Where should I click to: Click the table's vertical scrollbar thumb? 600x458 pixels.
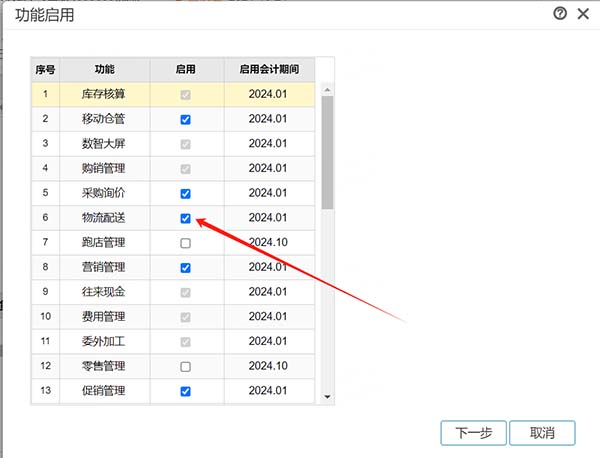tap(327, 150)
